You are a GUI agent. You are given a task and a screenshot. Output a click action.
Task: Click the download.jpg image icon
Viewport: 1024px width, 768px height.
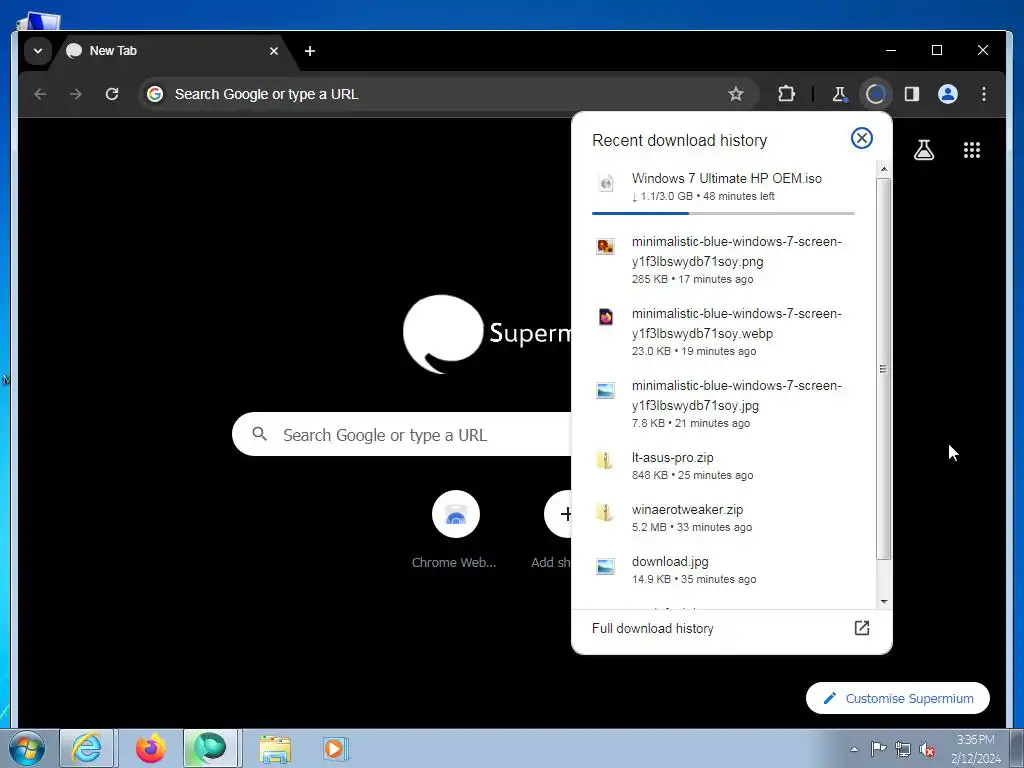pyautogui.click(x=605, y=566)
